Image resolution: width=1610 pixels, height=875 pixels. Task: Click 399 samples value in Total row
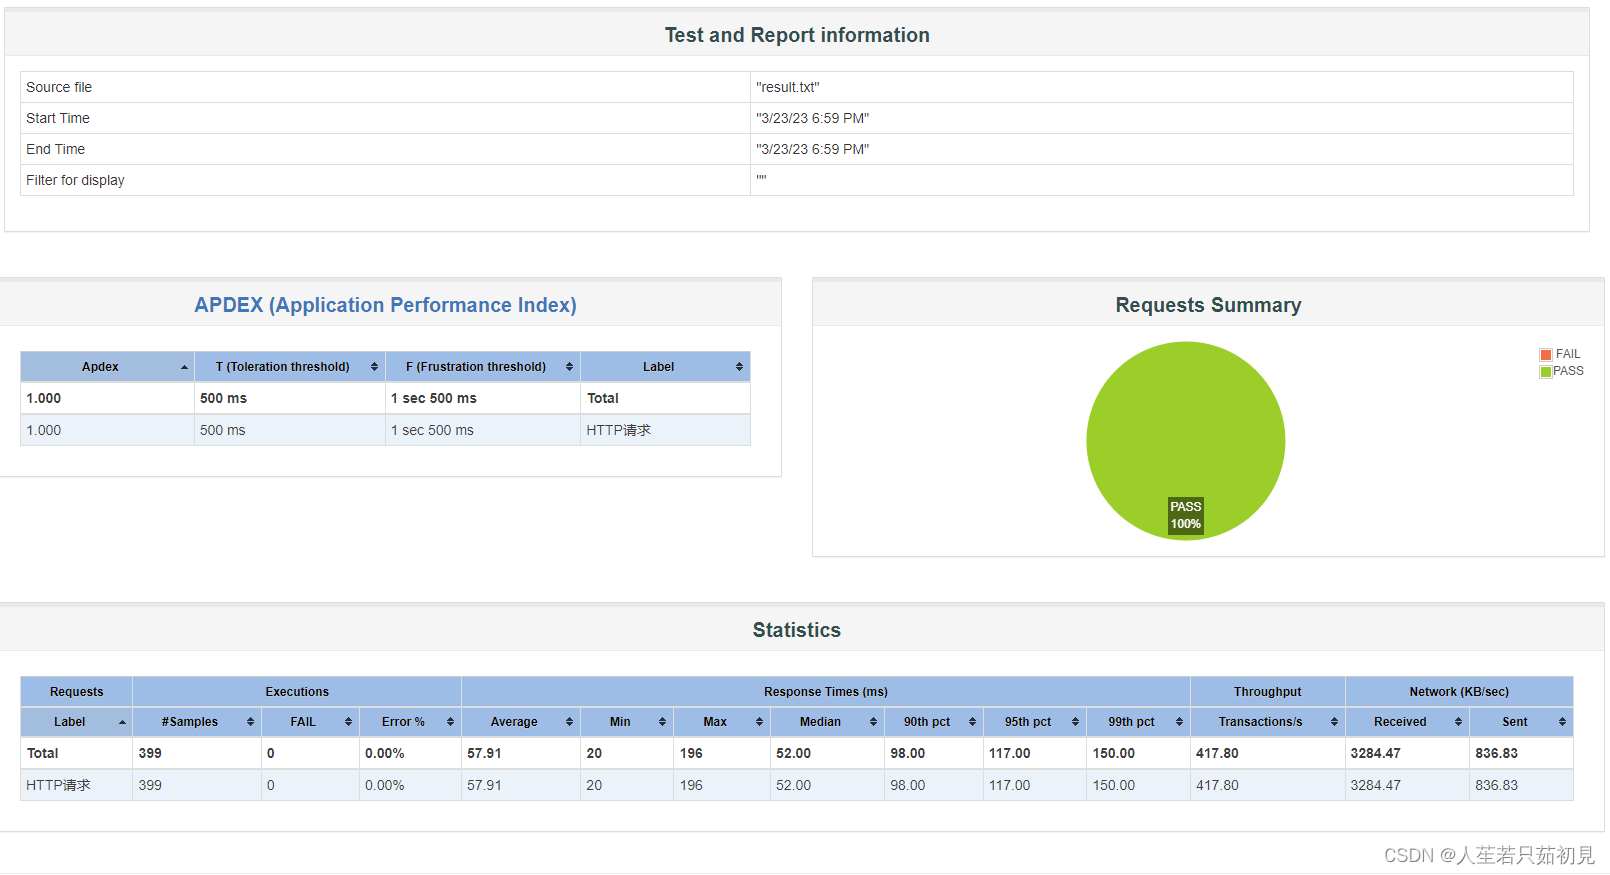[x=150, y=753]
